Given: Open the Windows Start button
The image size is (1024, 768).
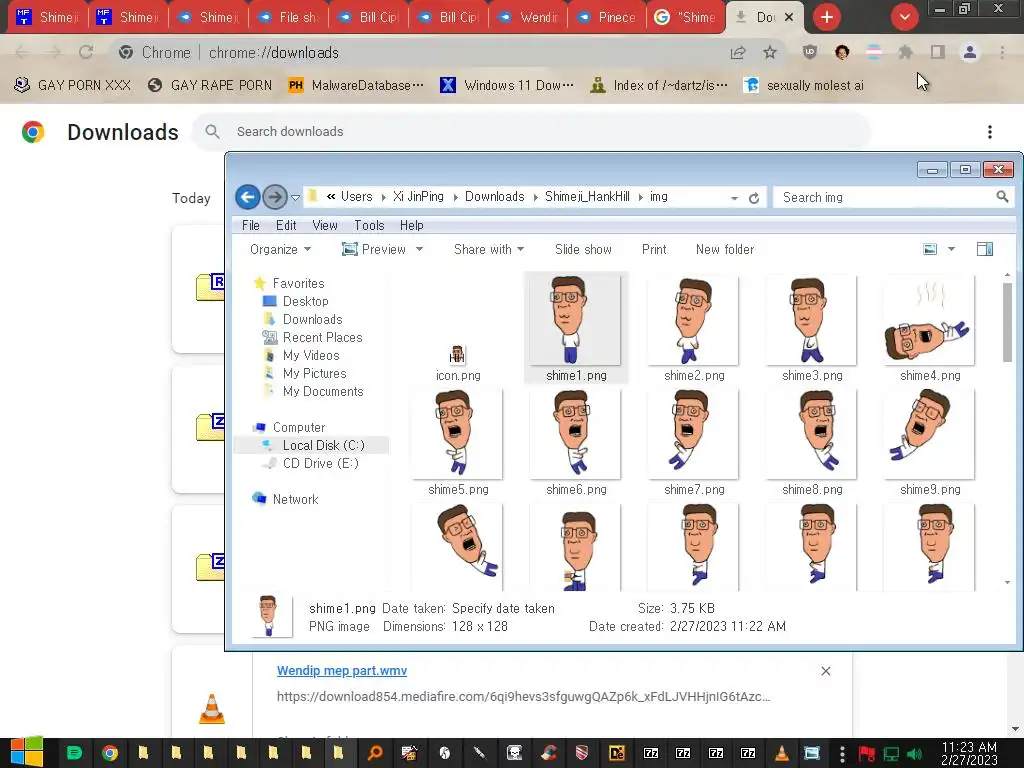Looking at the screenshot, I should click(27, 752).
